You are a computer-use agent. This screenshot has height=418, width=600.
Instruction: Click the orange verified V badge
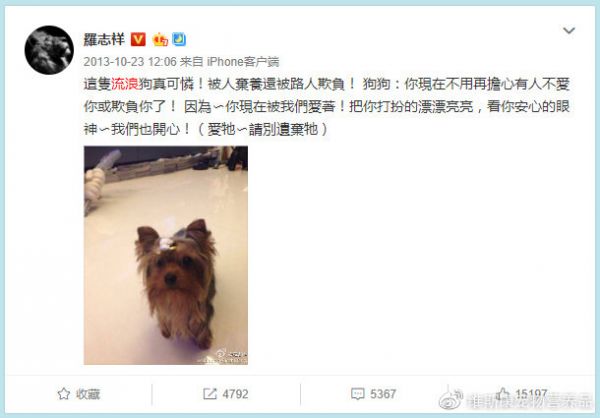(138, 39)
